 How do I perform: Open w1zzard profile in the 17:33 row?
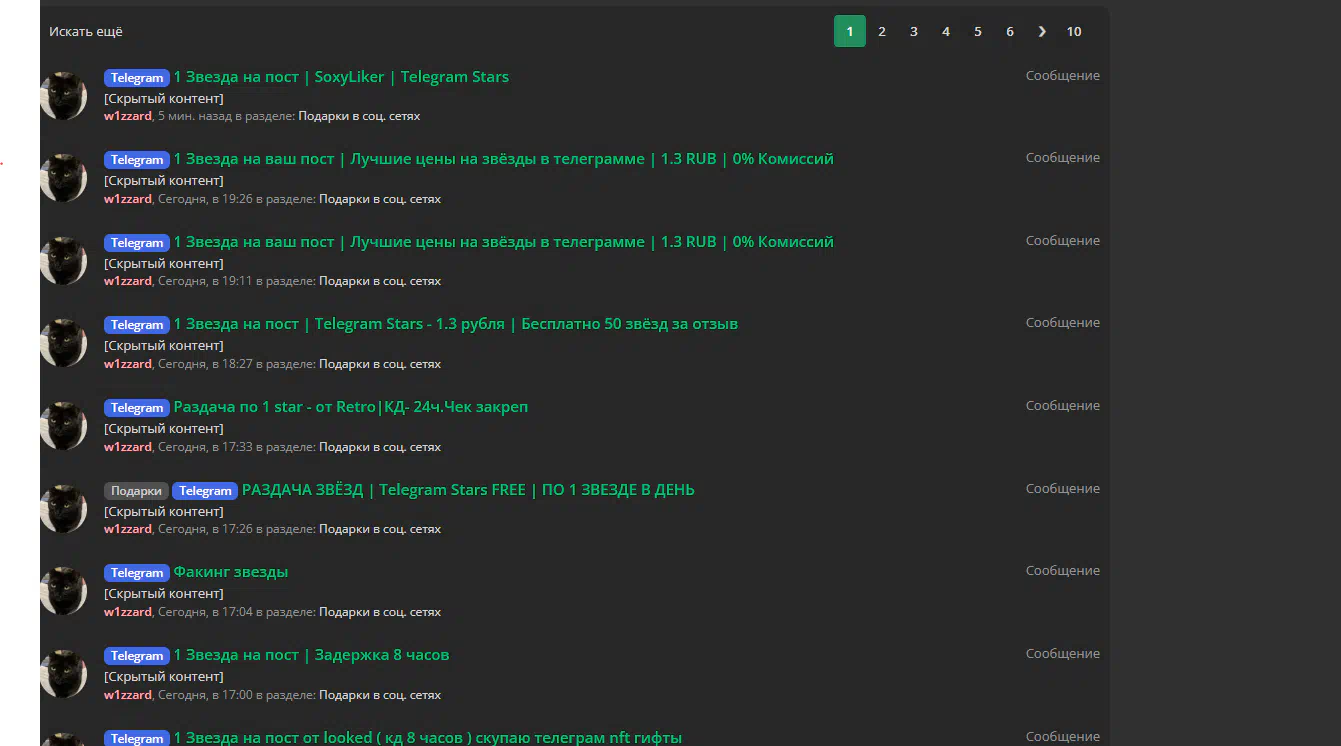point(128,447)
